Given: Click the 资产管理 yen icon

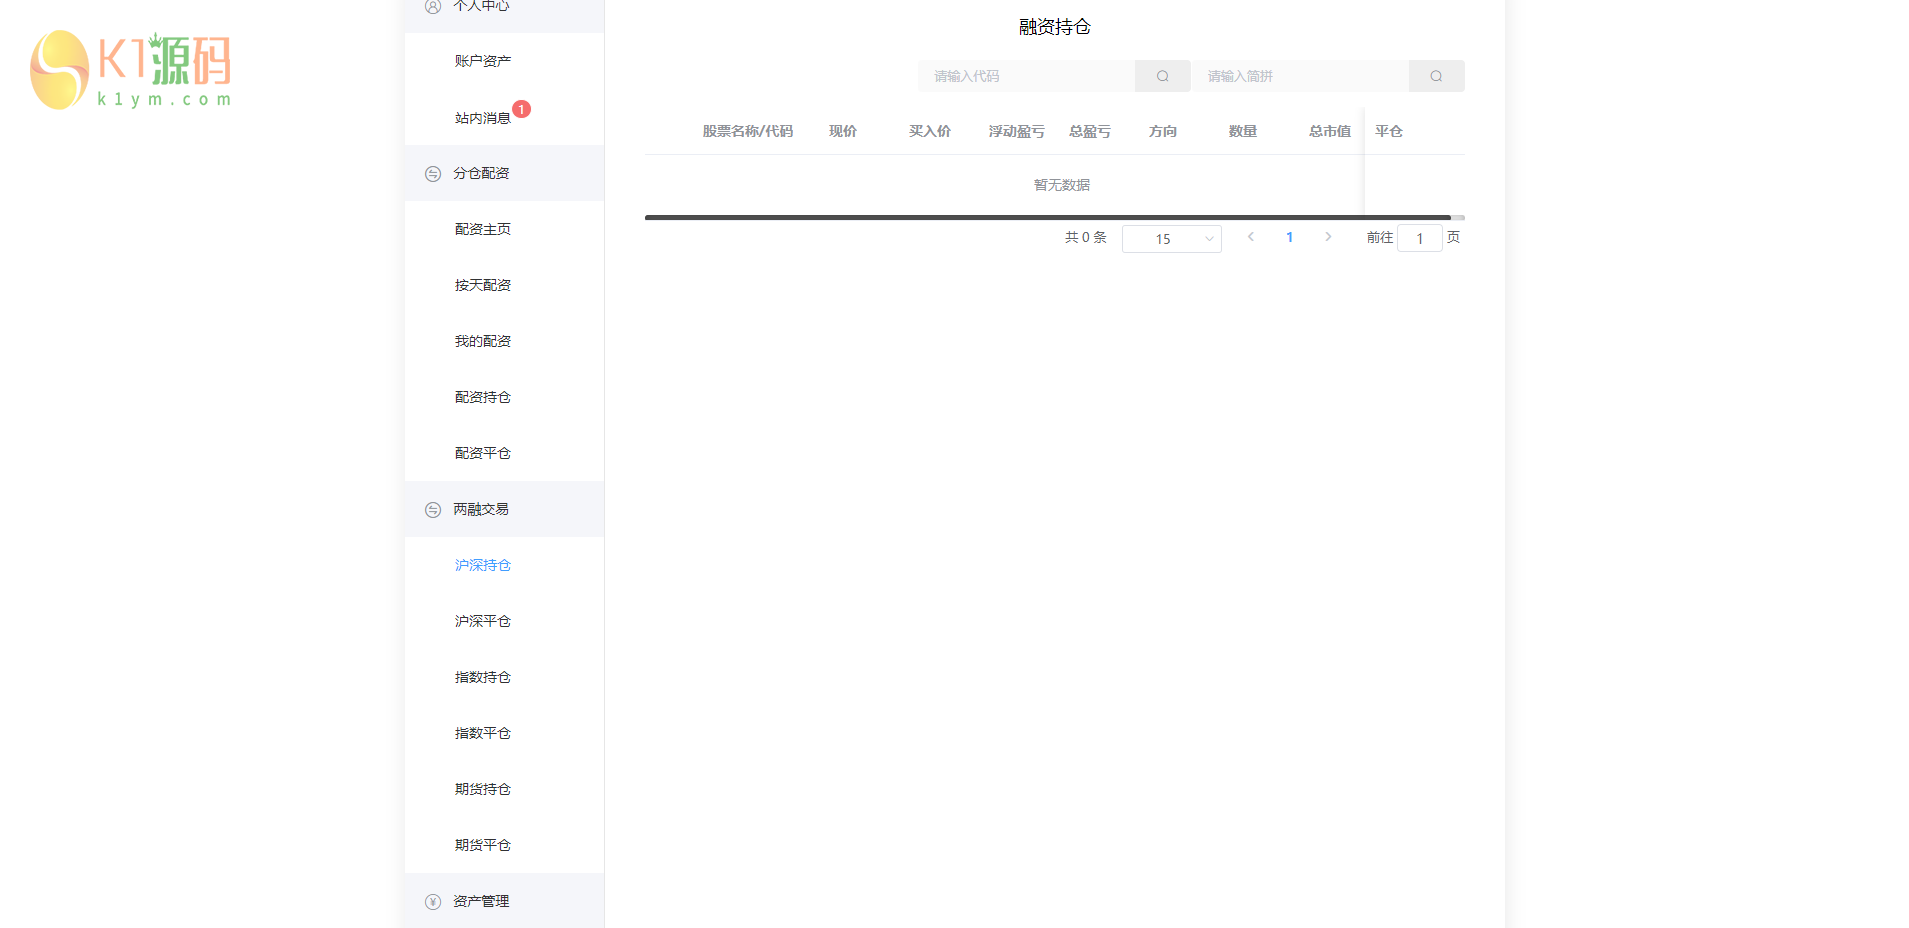Looking at the screenshot, I should pyautogui.click(x=433, y=902).
